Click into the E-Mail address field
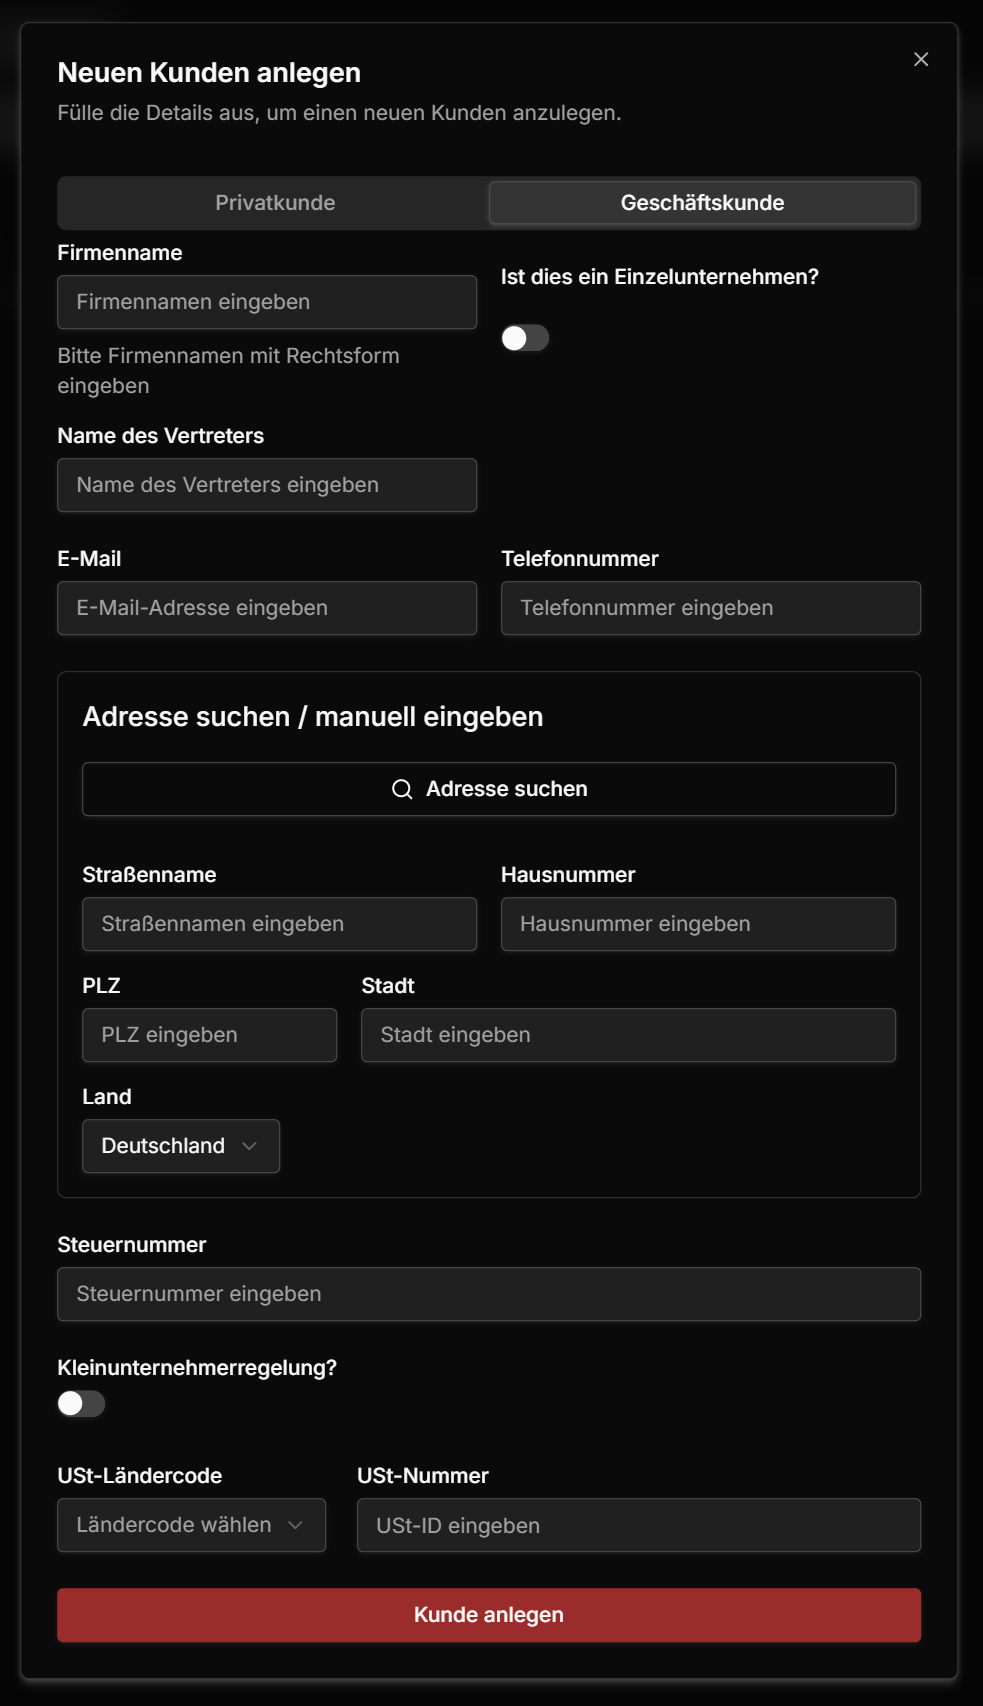The width and height of the screenshot is (983, 1706). pos(267,608)
